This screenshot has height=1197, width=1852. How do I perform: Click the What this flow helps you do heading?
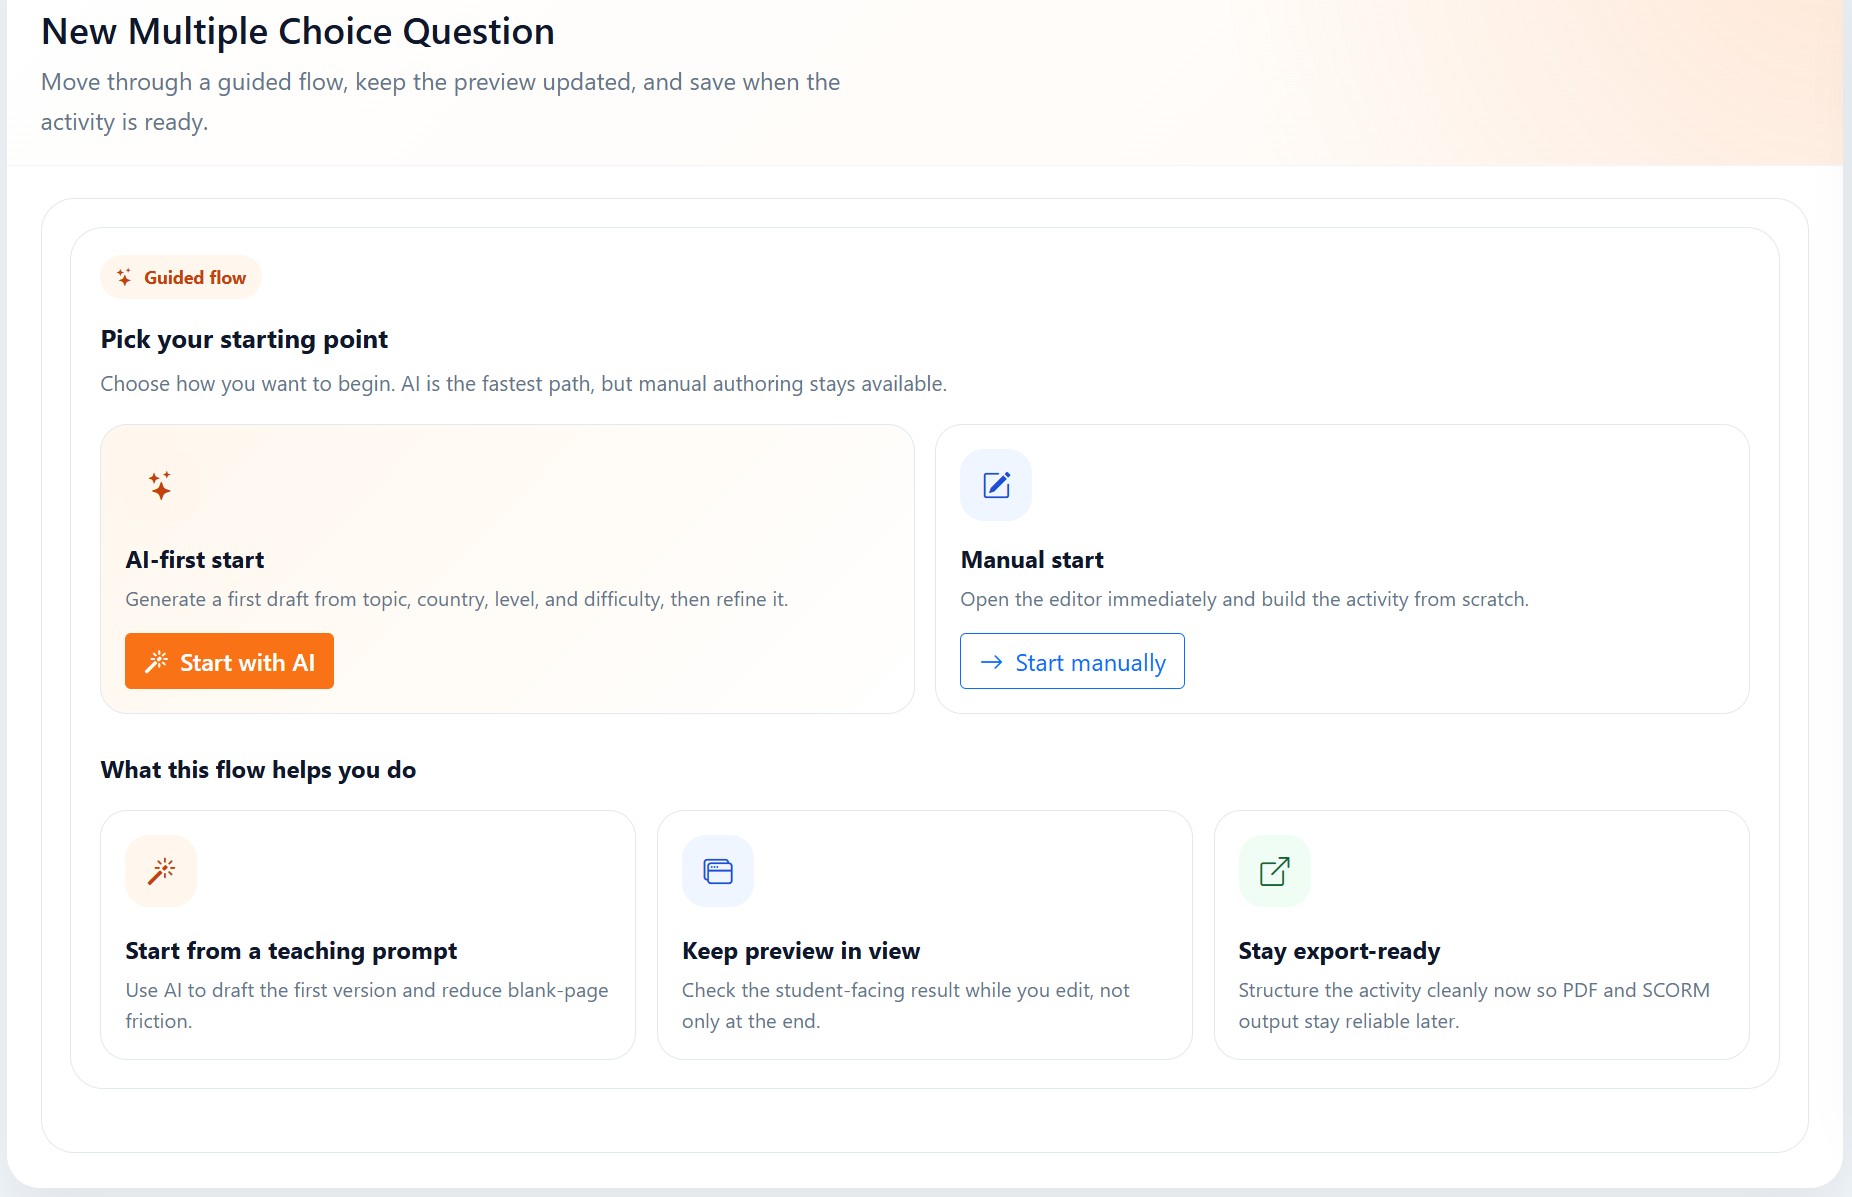258,770
